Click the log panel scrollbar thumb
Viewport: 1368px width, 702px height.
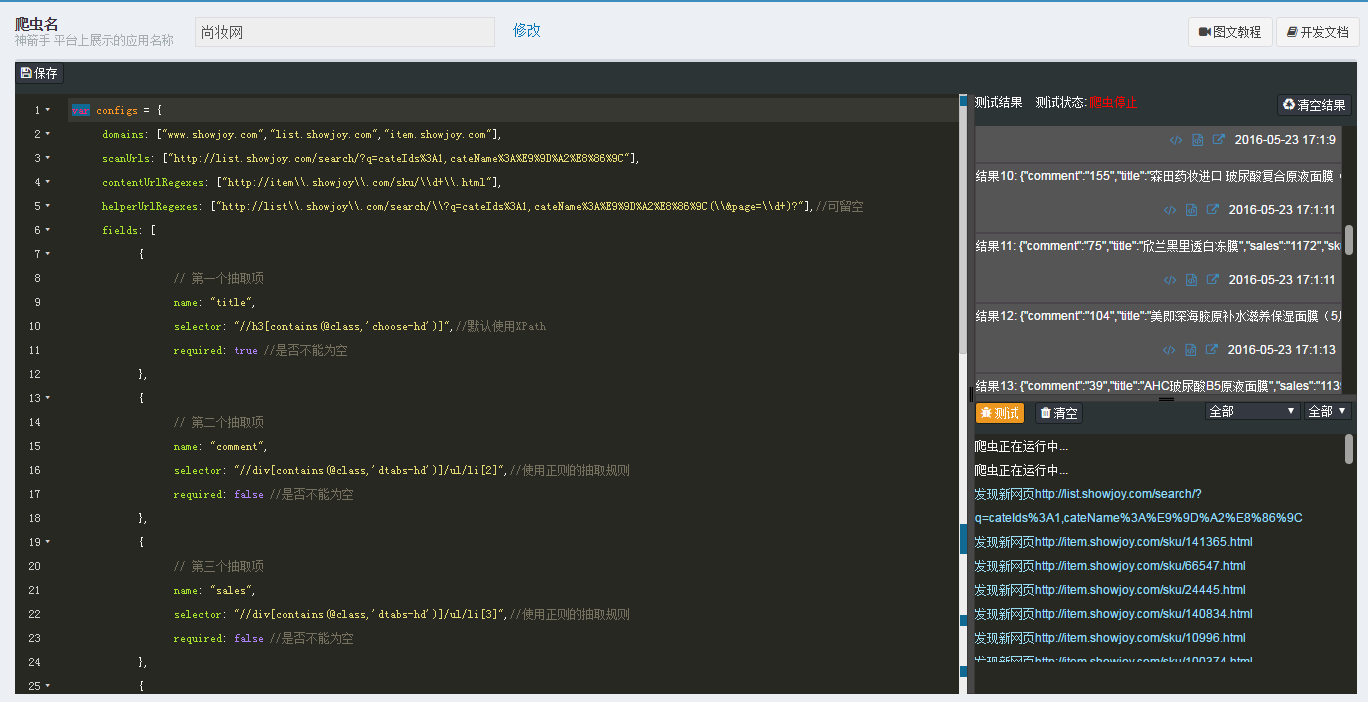pos(1348,449)
